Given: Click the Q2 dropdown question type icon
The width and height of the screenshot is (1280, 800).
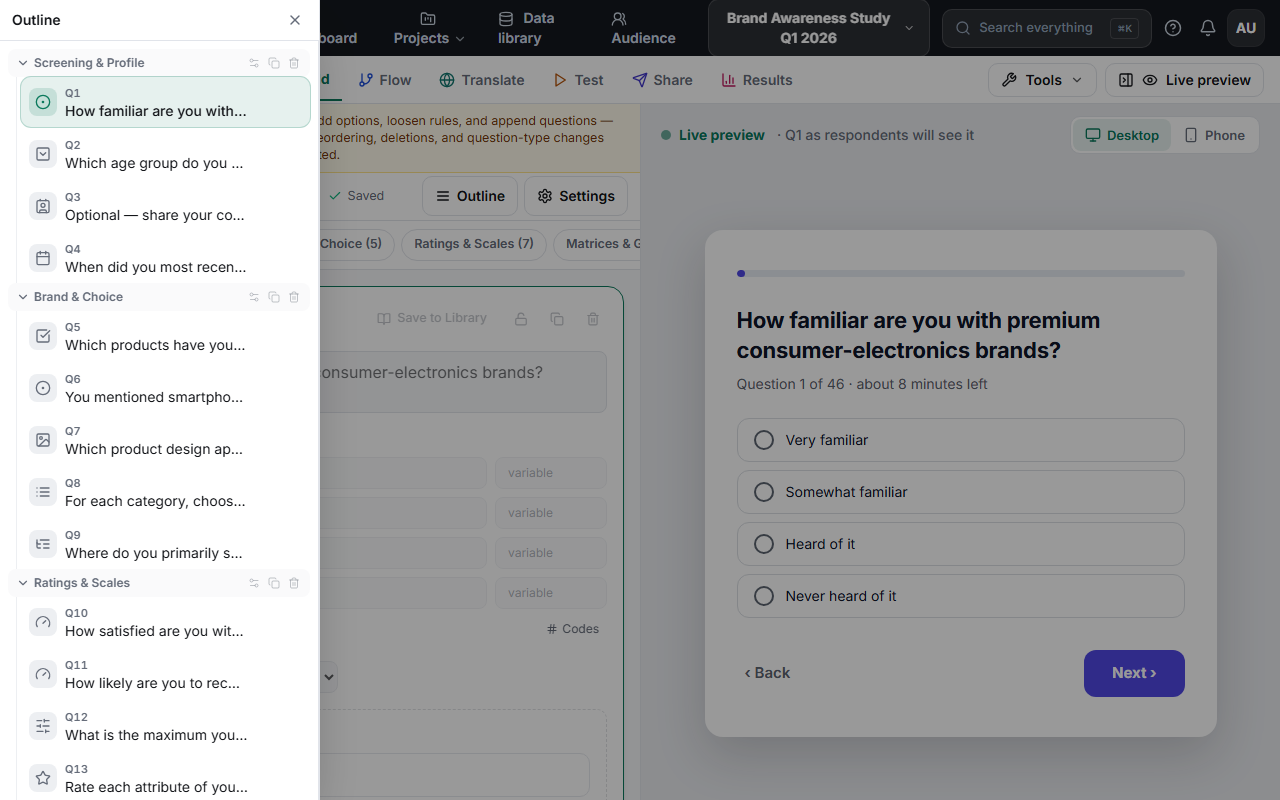Looking at the screenshot, I should [43, 154].
